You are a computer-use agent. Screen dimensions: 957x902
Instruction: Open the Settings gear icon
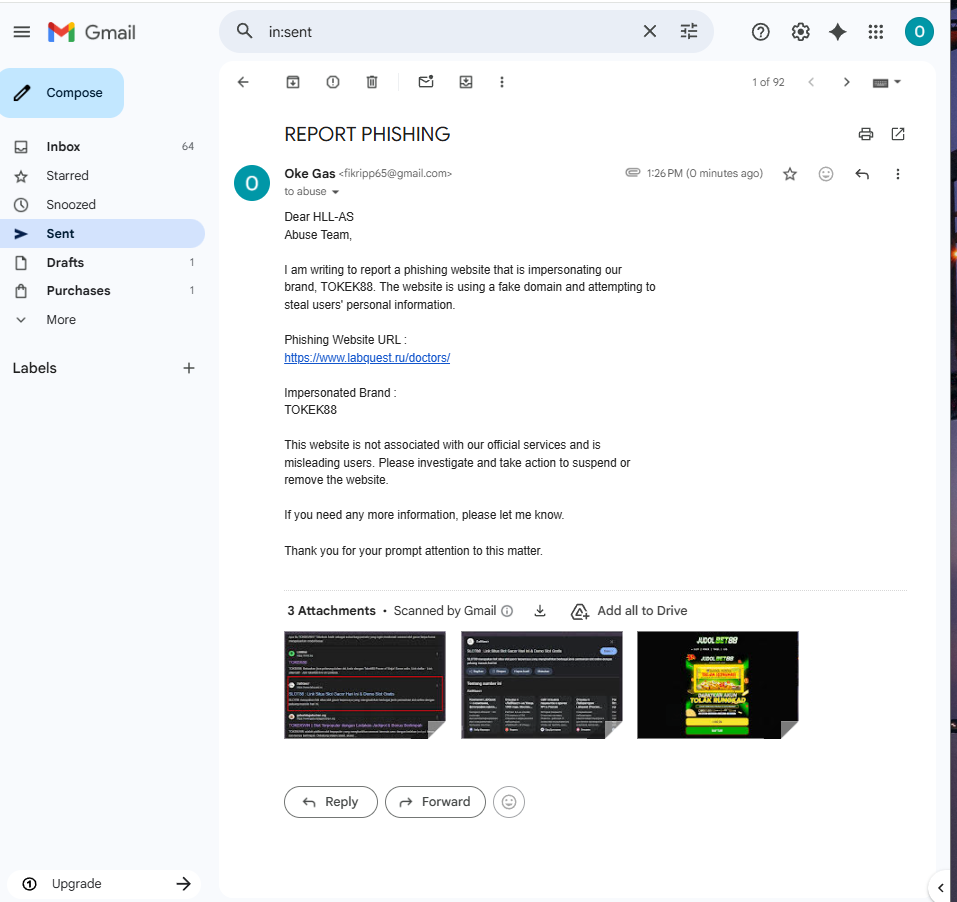[x=800, y=32]
